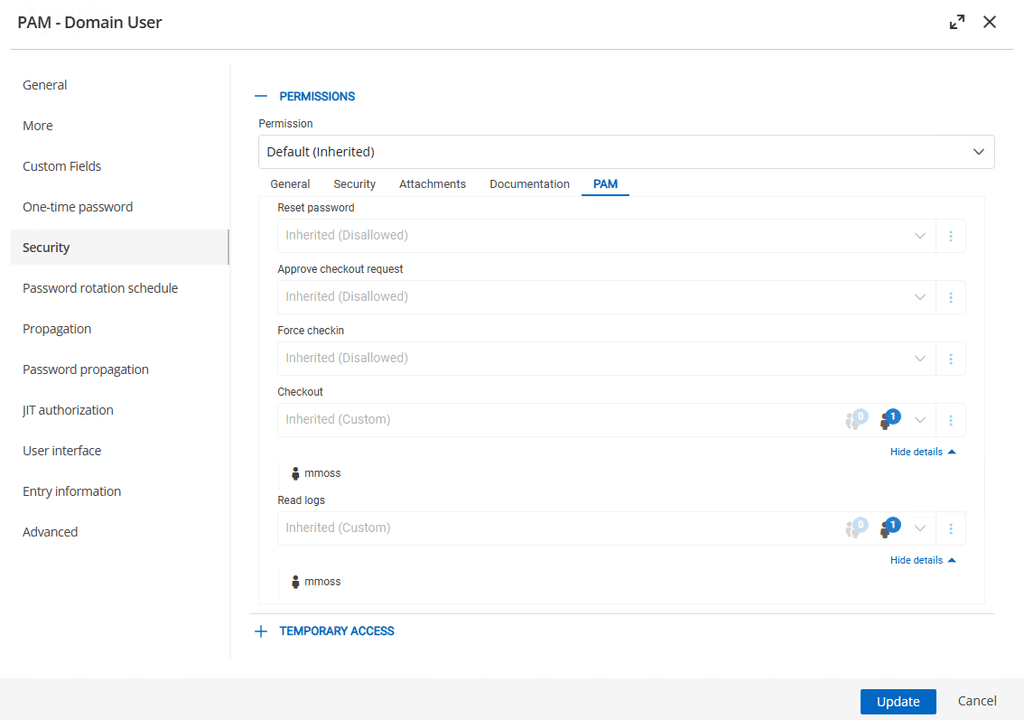The height and width of the screenshot is (720, 1024).
Task: Click the group count icon in Read logs
Action: coord(855,528)
